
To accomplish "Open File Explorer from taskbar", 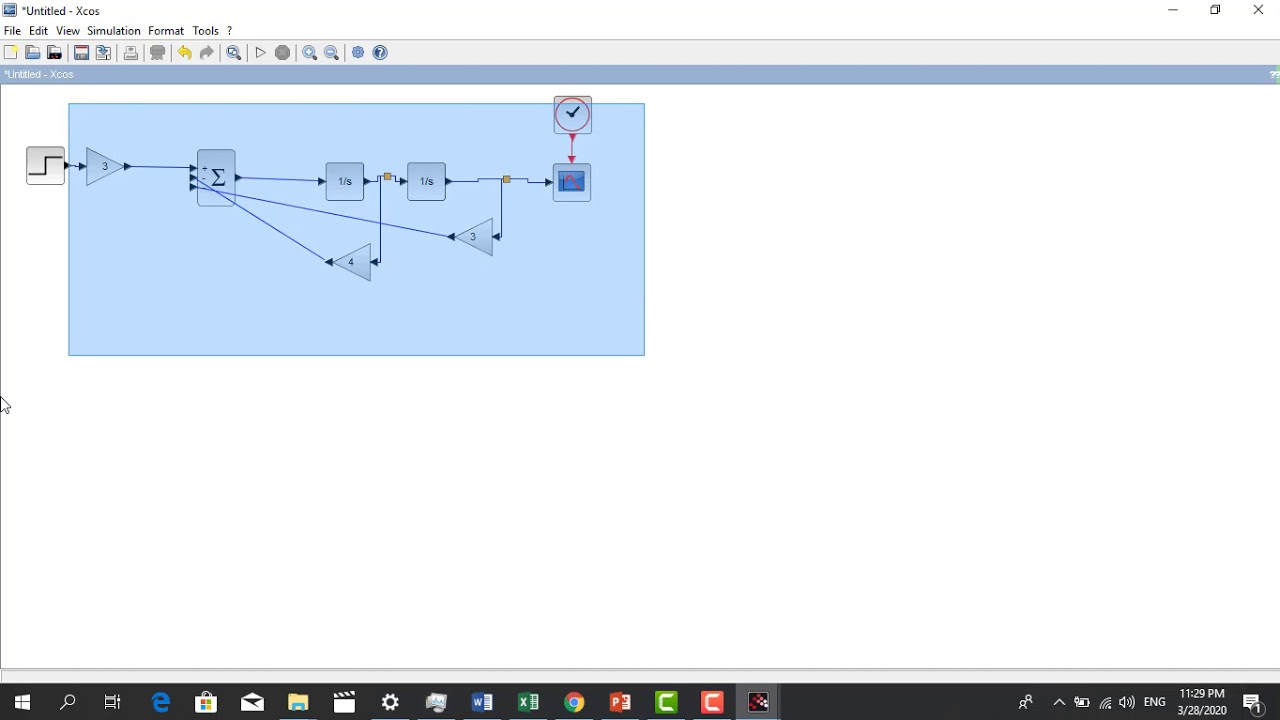I will point(298,703).
